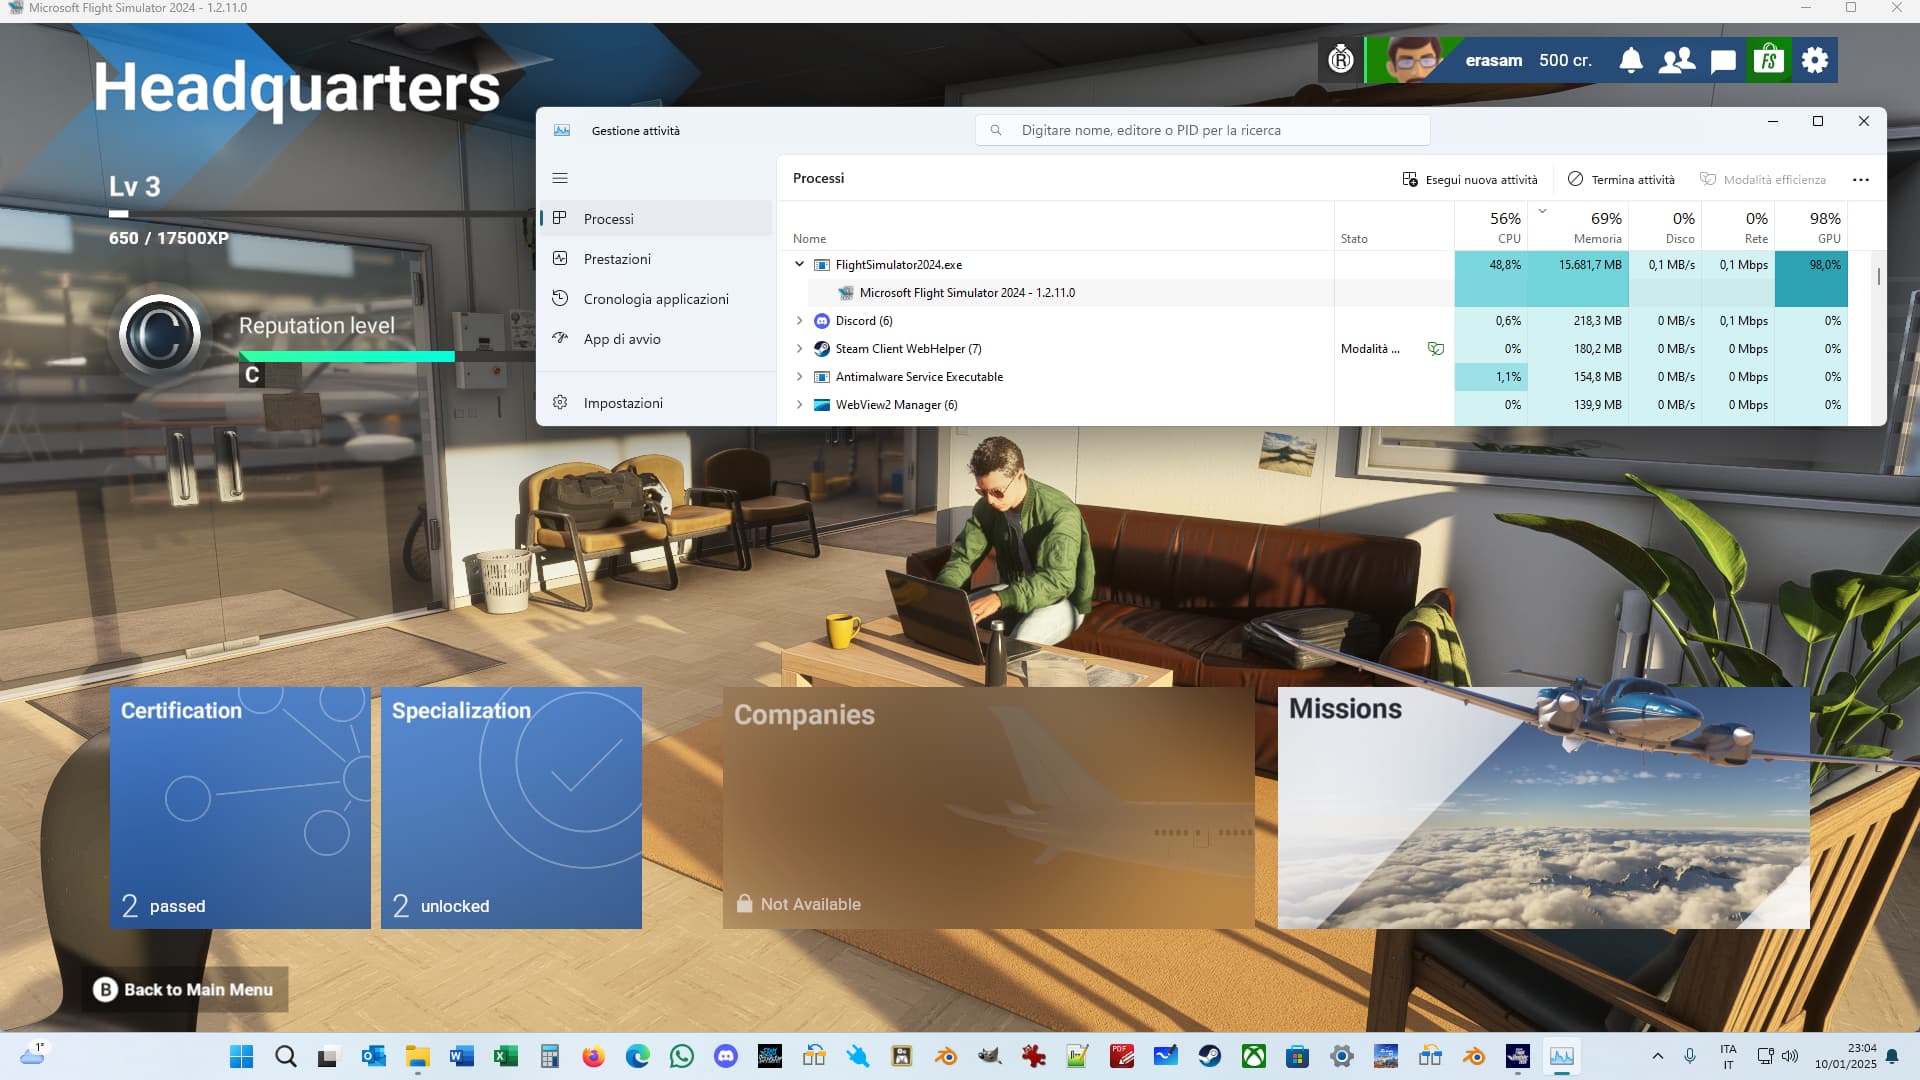This screenshot has width=1920, height=1080.
Task: Click the Task Manager hamburger menu icon
Action: (x=560, y=178)
